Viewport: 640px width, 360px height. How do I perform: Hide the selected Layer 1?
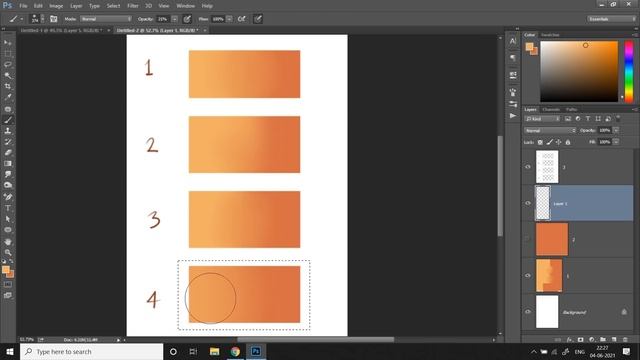click(x=528, y=203)
